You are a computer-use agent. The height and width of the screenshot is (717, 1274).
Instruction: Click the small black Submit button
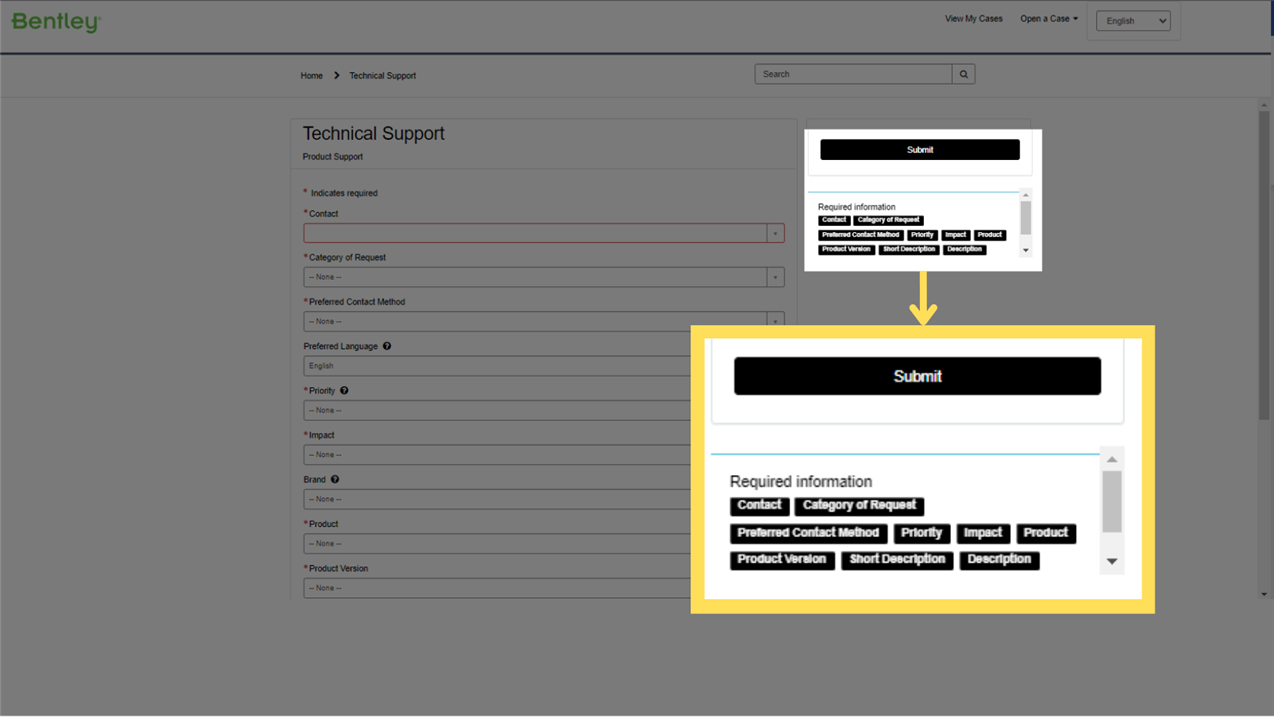pos(920,150)
